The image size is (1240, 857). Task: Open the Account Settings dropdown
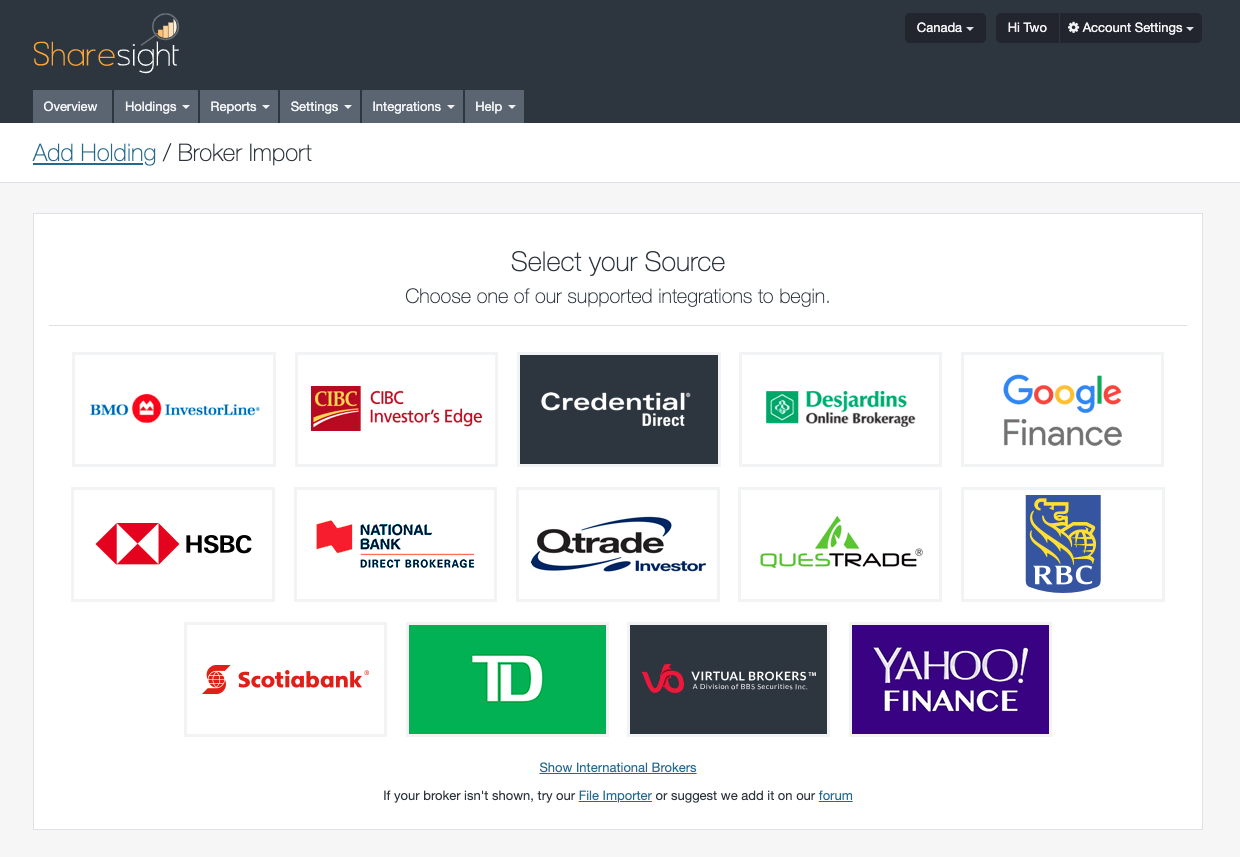pos(1130,28)
